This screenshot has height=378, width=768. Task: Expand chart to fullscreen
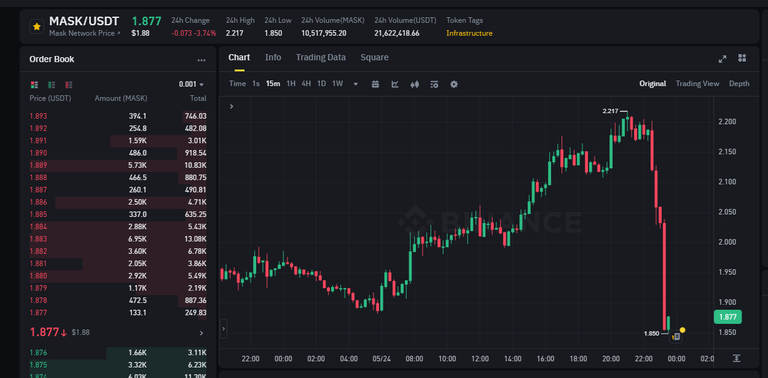coord(722,59)
